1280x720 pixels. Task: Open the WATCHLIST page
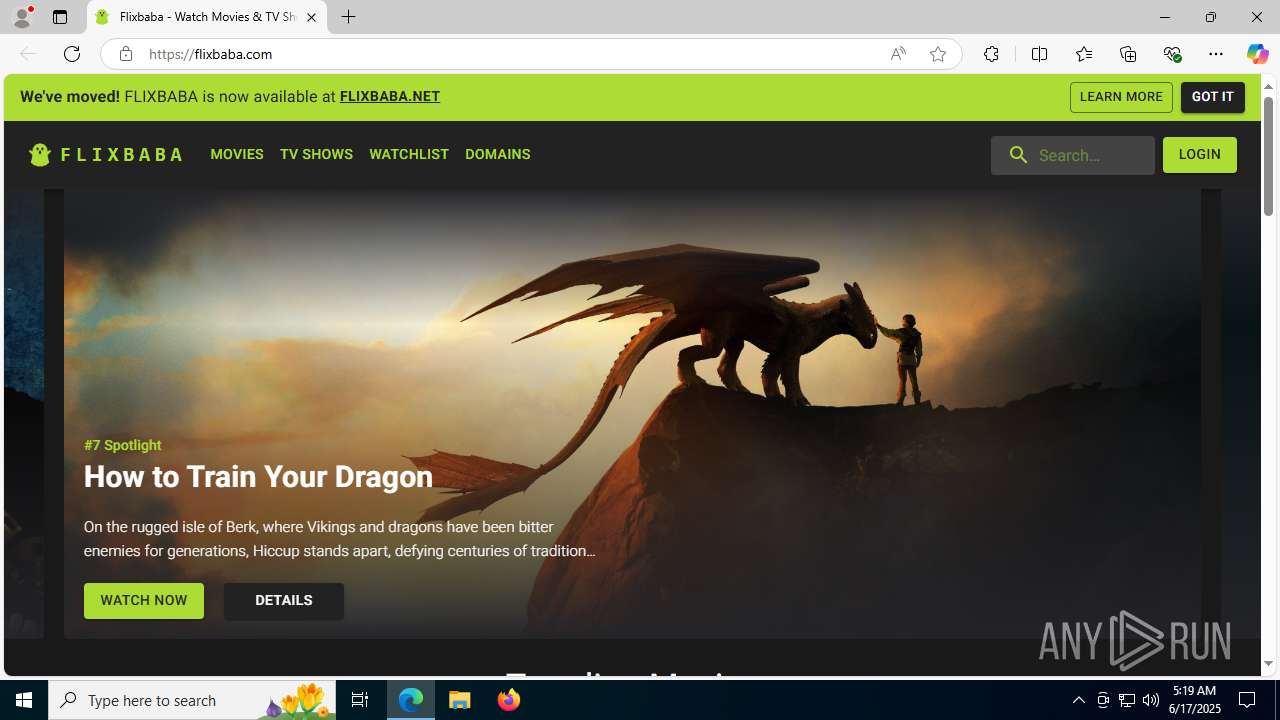coord(409,154)
